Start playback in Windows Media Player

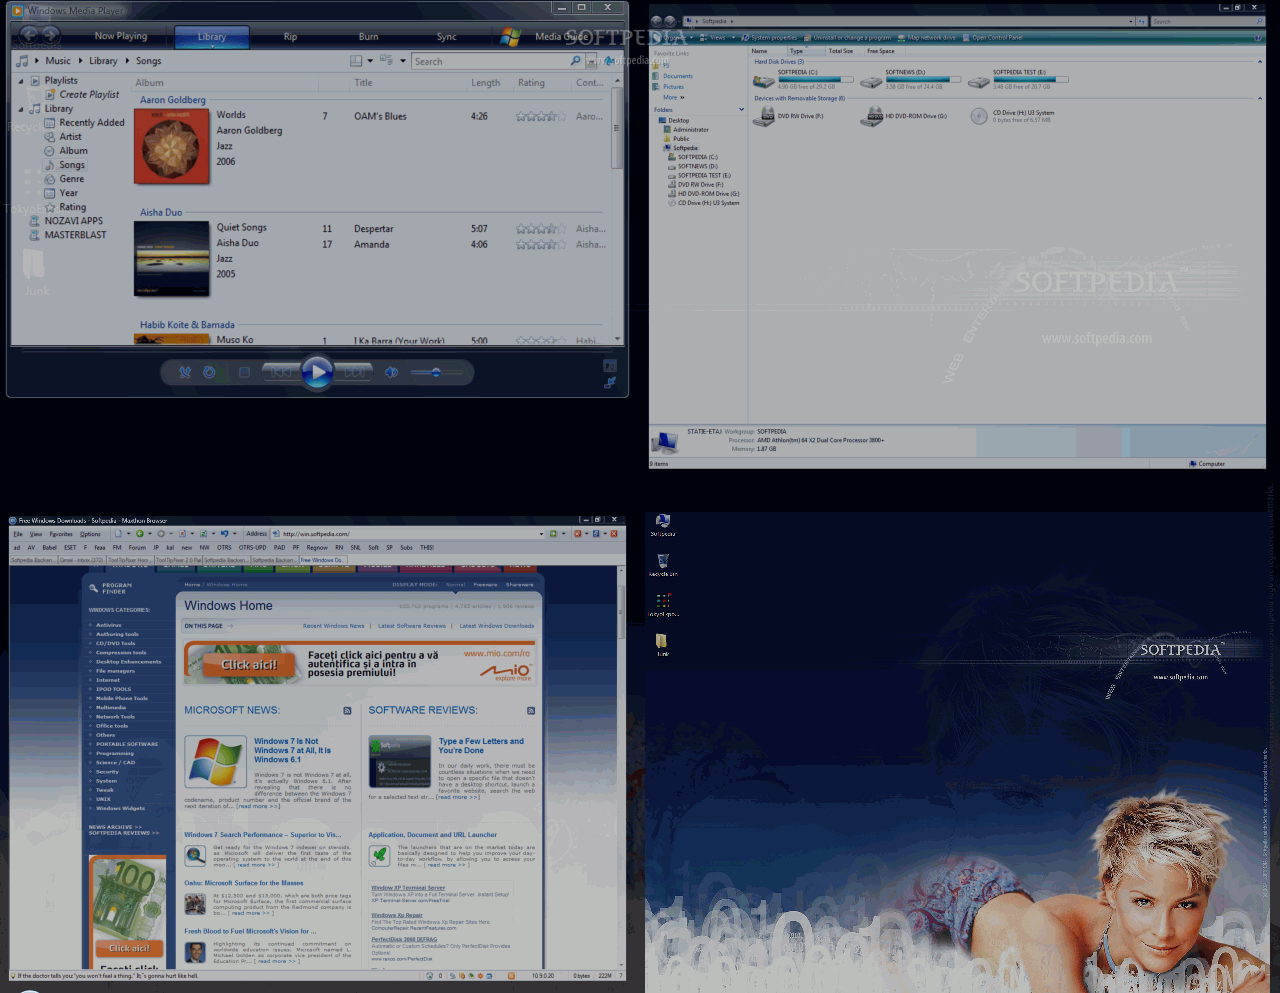[x=317, y=373]
